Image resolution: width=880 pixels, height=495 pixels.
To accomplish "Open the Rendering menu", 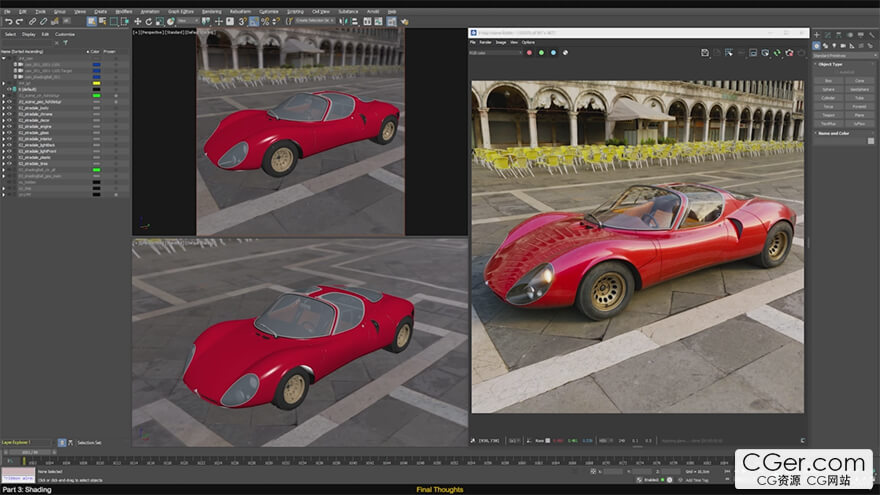I will click(x=211, y=11).
